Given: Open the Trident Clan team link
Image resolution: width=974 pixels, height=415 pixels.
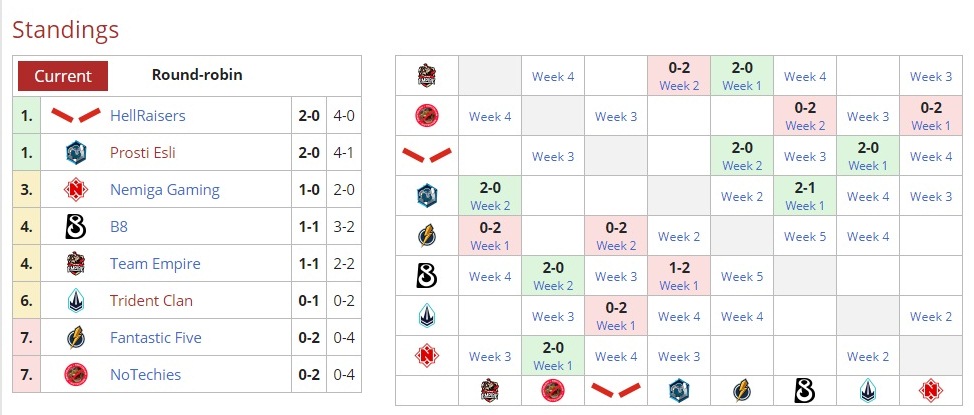Looking at the screenshot, I should tap(151, 301).
